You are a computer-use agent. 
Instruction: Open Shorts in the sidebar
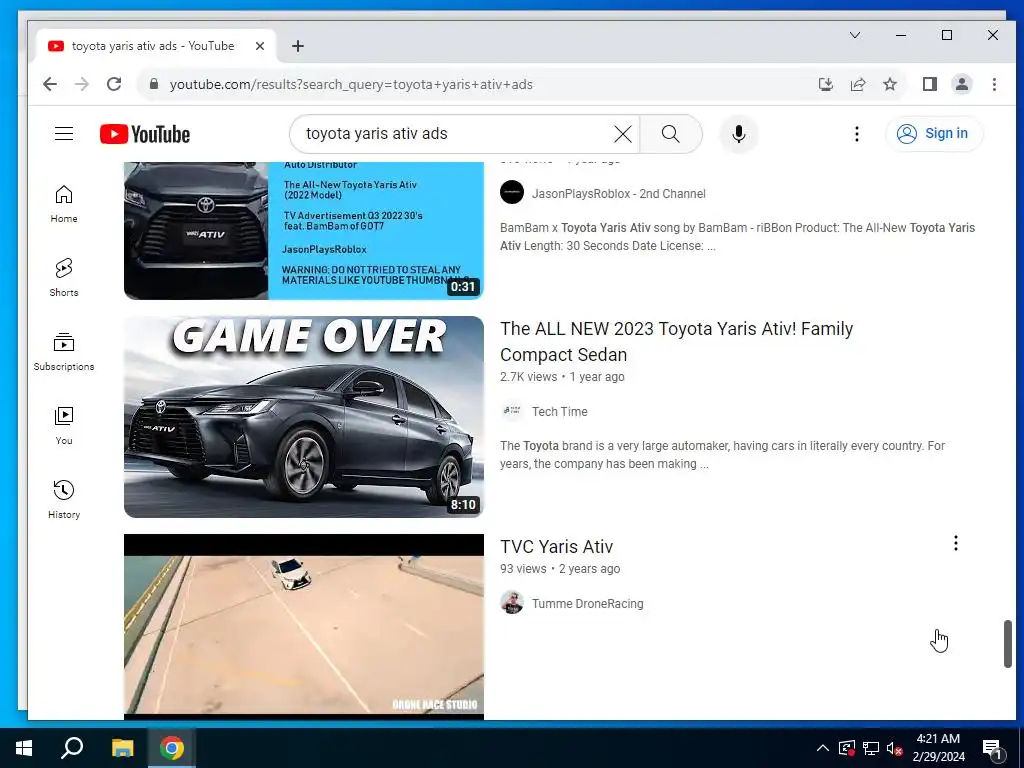tap(64, 278)
